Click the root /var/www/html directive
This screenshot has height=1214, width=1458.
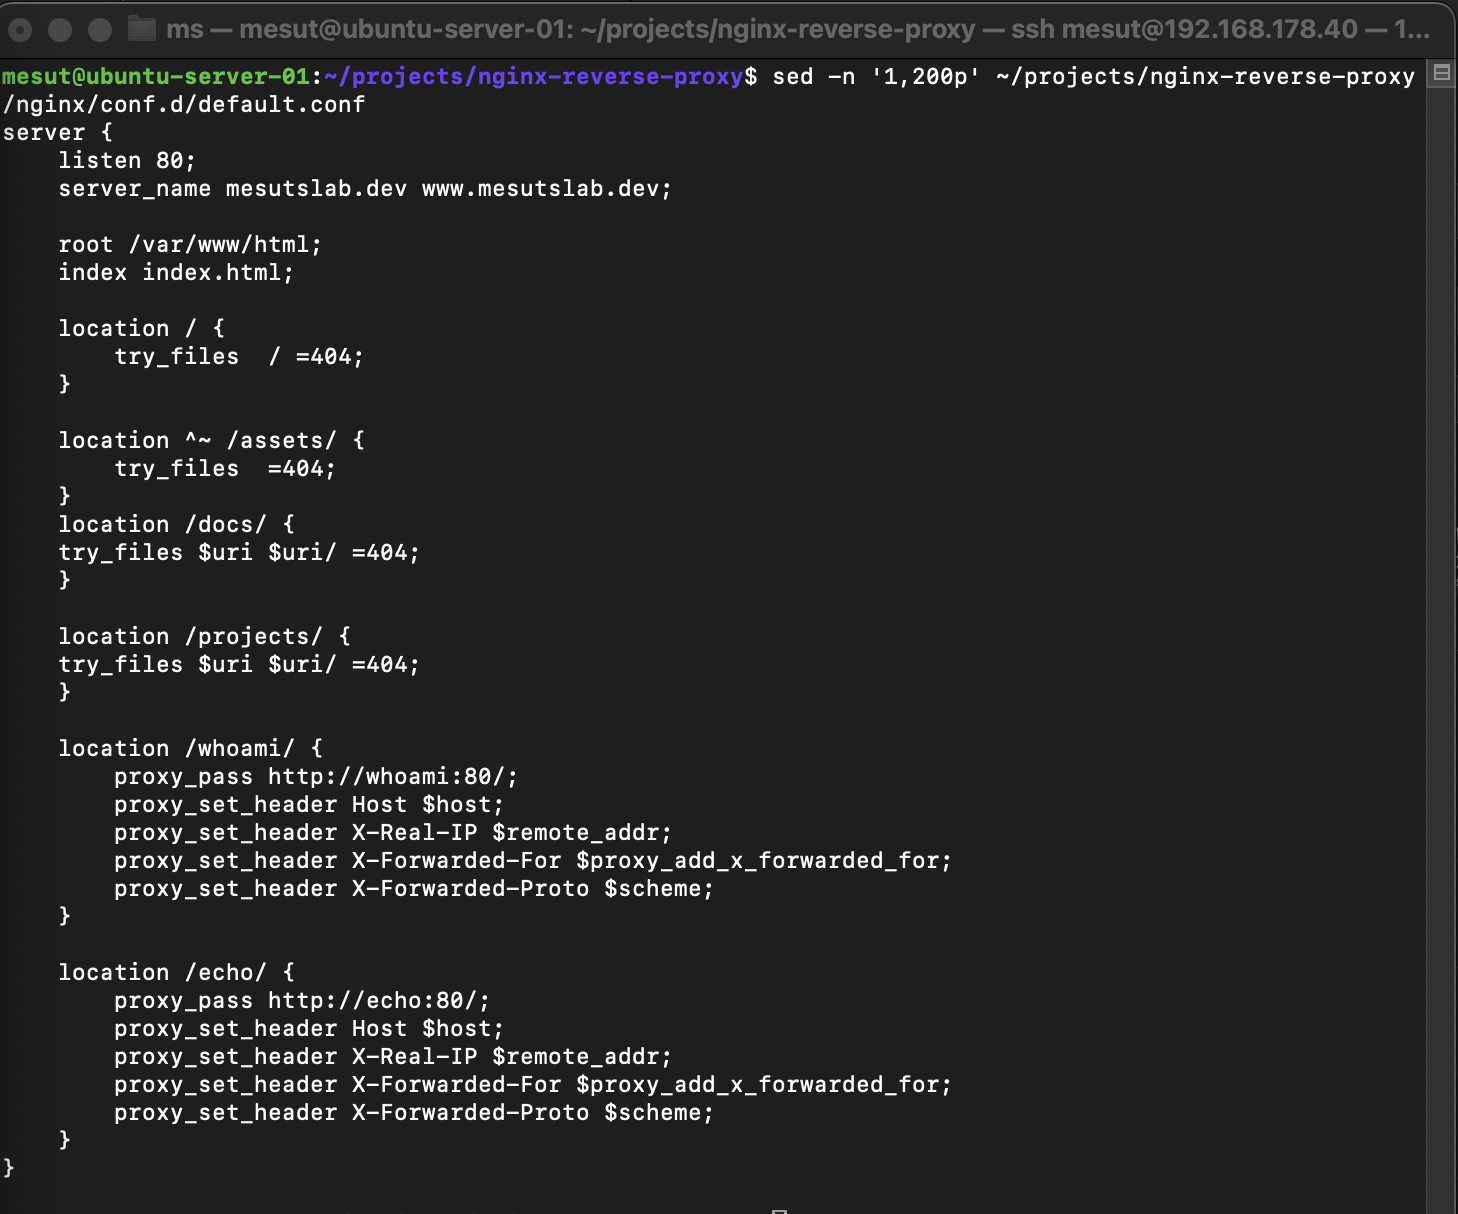[x=189, y=243]
